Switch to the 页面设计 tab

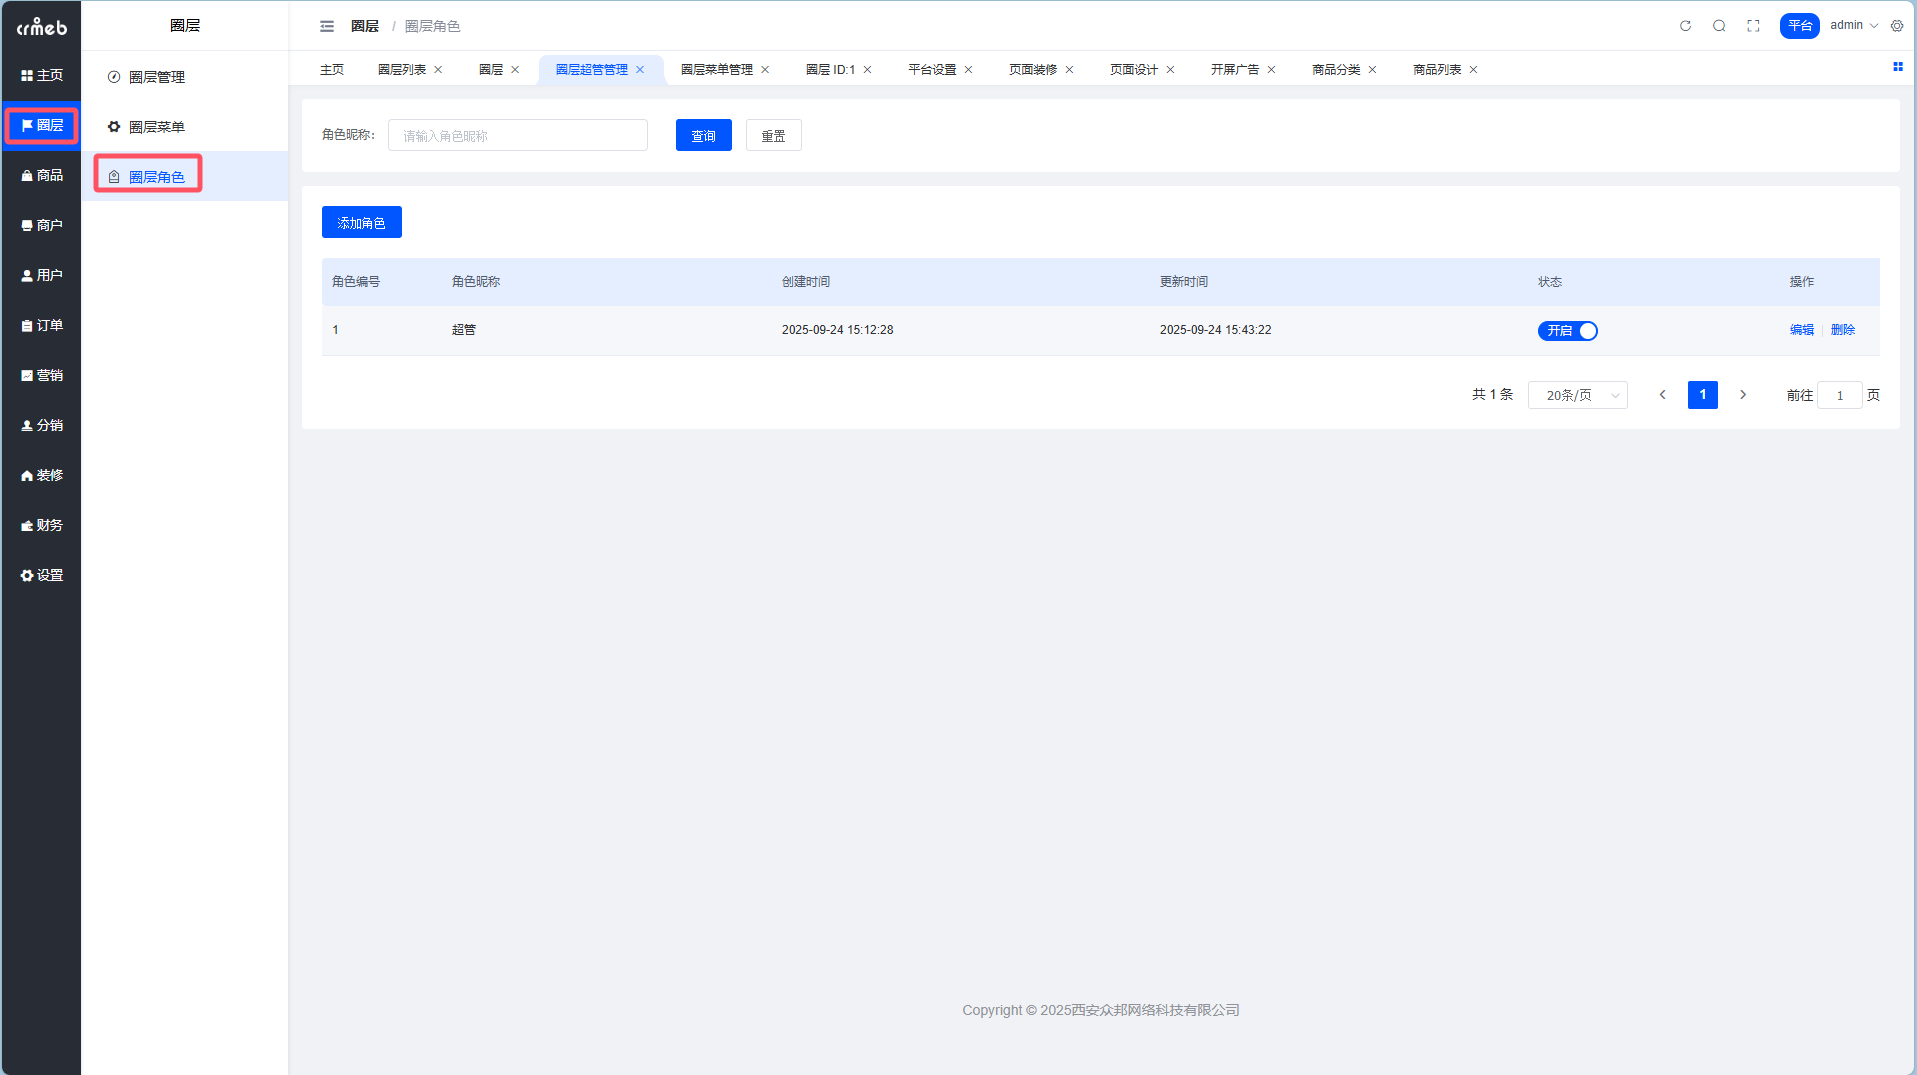1133,70
